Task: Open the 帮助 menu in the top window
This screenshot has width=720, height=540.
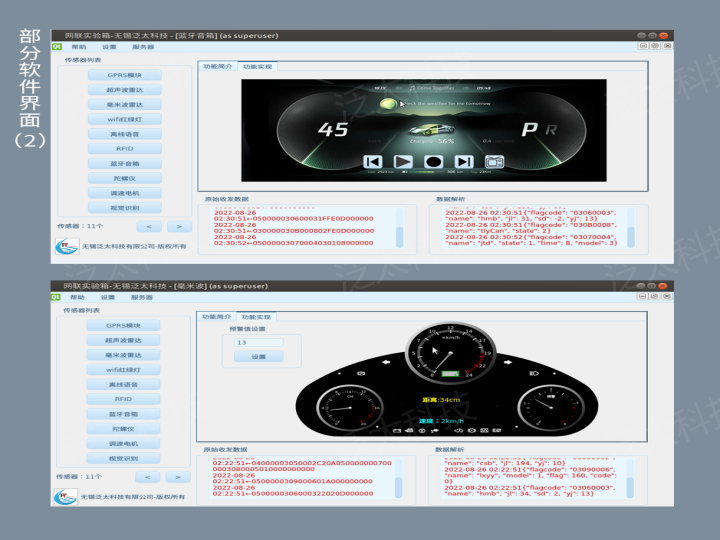Action: pyautogui.click(x=79, y=47)
